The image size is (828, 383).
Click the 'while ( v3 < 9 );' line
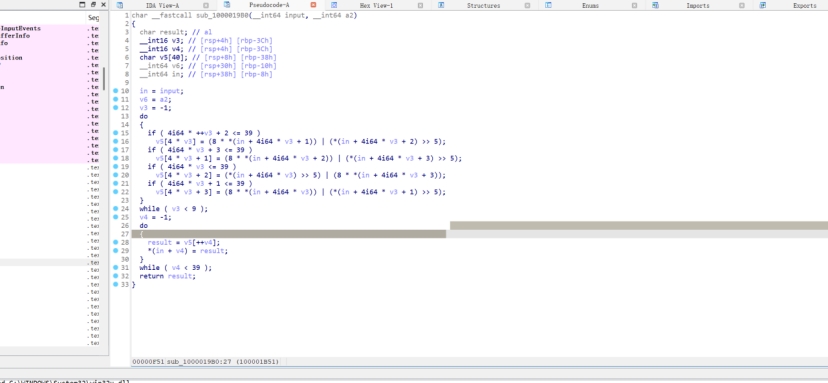click(x=174, y=209)
